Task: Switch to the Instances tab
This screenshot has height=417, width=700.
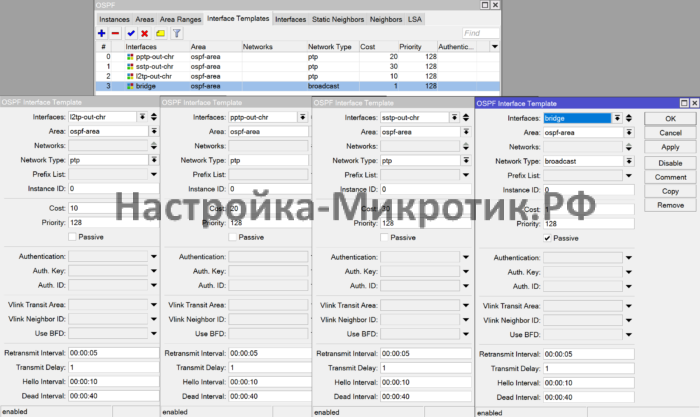Action: click(x=114, y=19)
